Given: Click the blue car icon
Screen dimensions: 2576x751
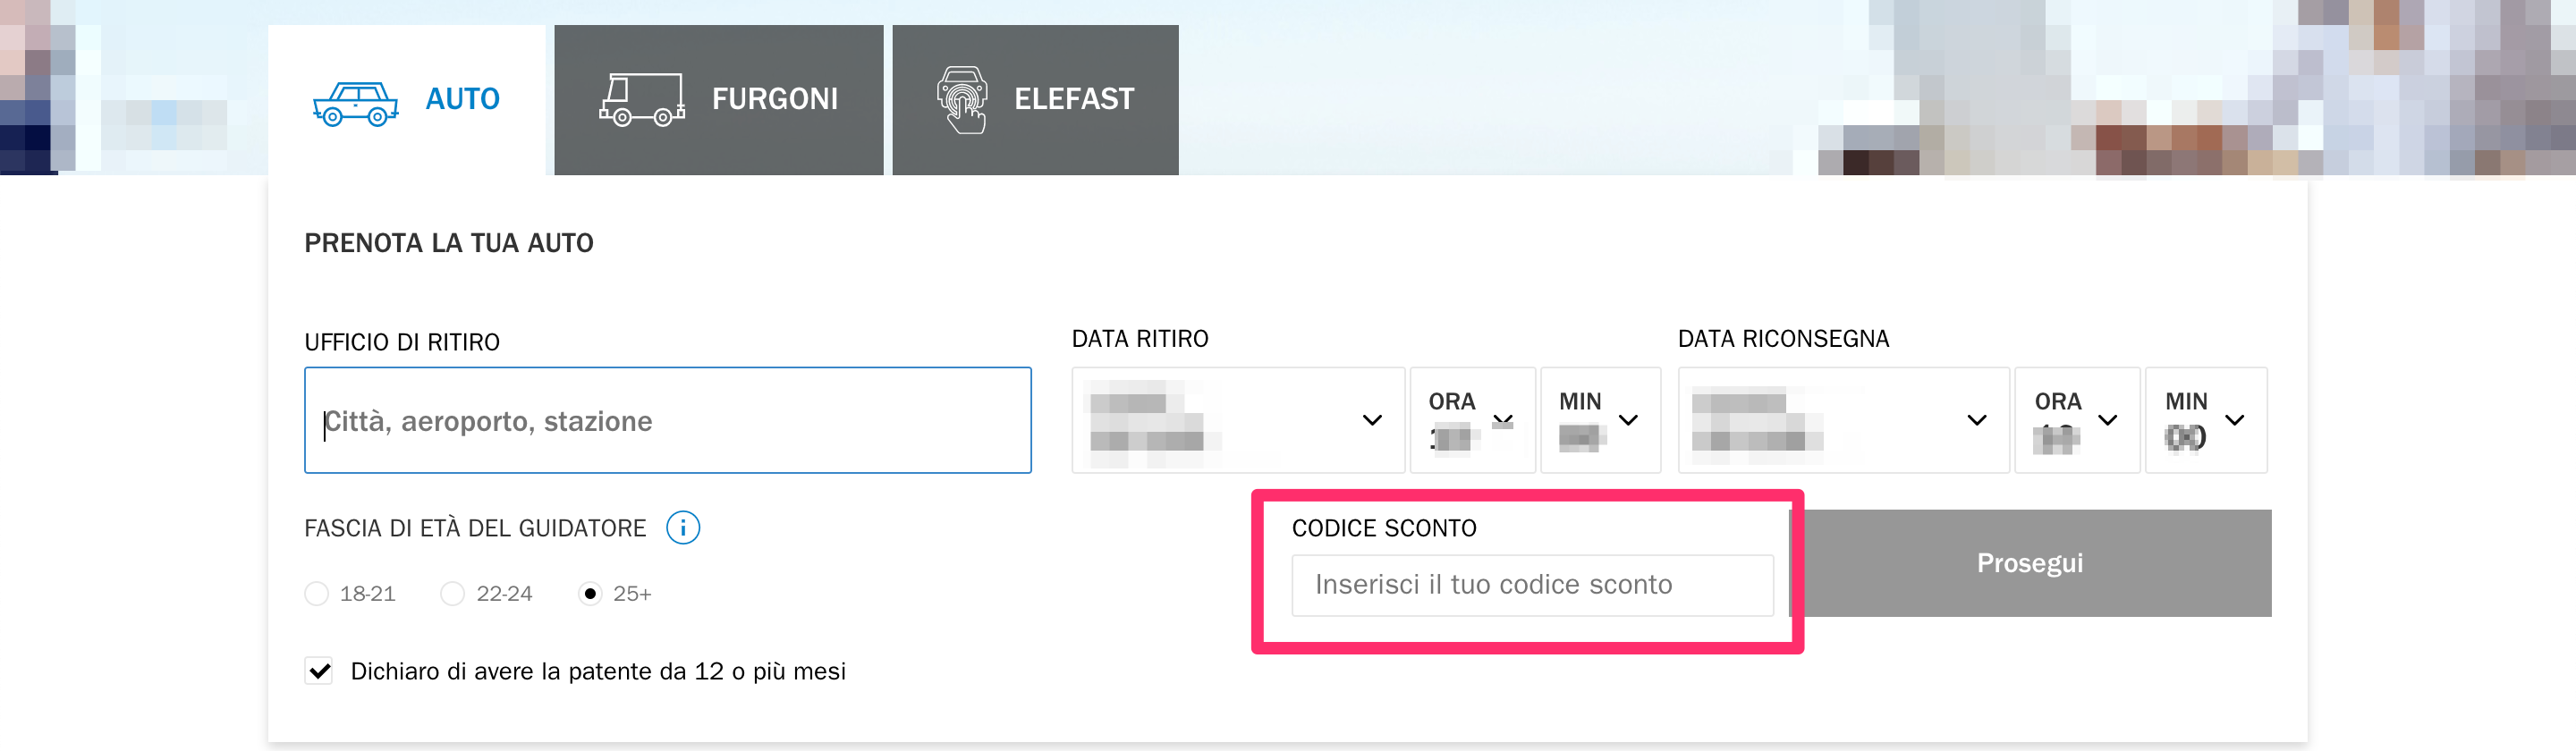Looking at the screenshot, I should [x=355, y=103].
